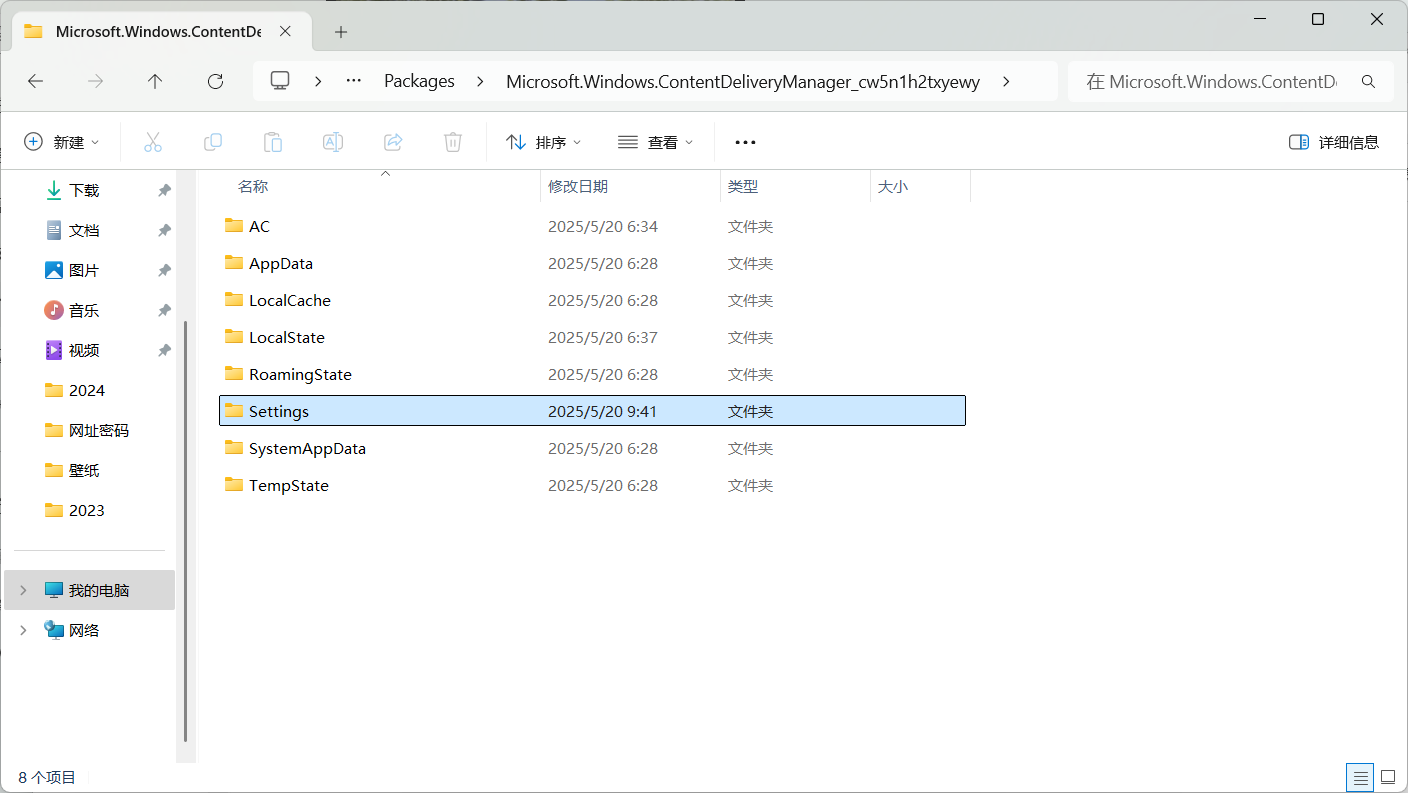Select the LocalState folder
The height and width of the screenshot is (793, 1408).
[286, 338]
